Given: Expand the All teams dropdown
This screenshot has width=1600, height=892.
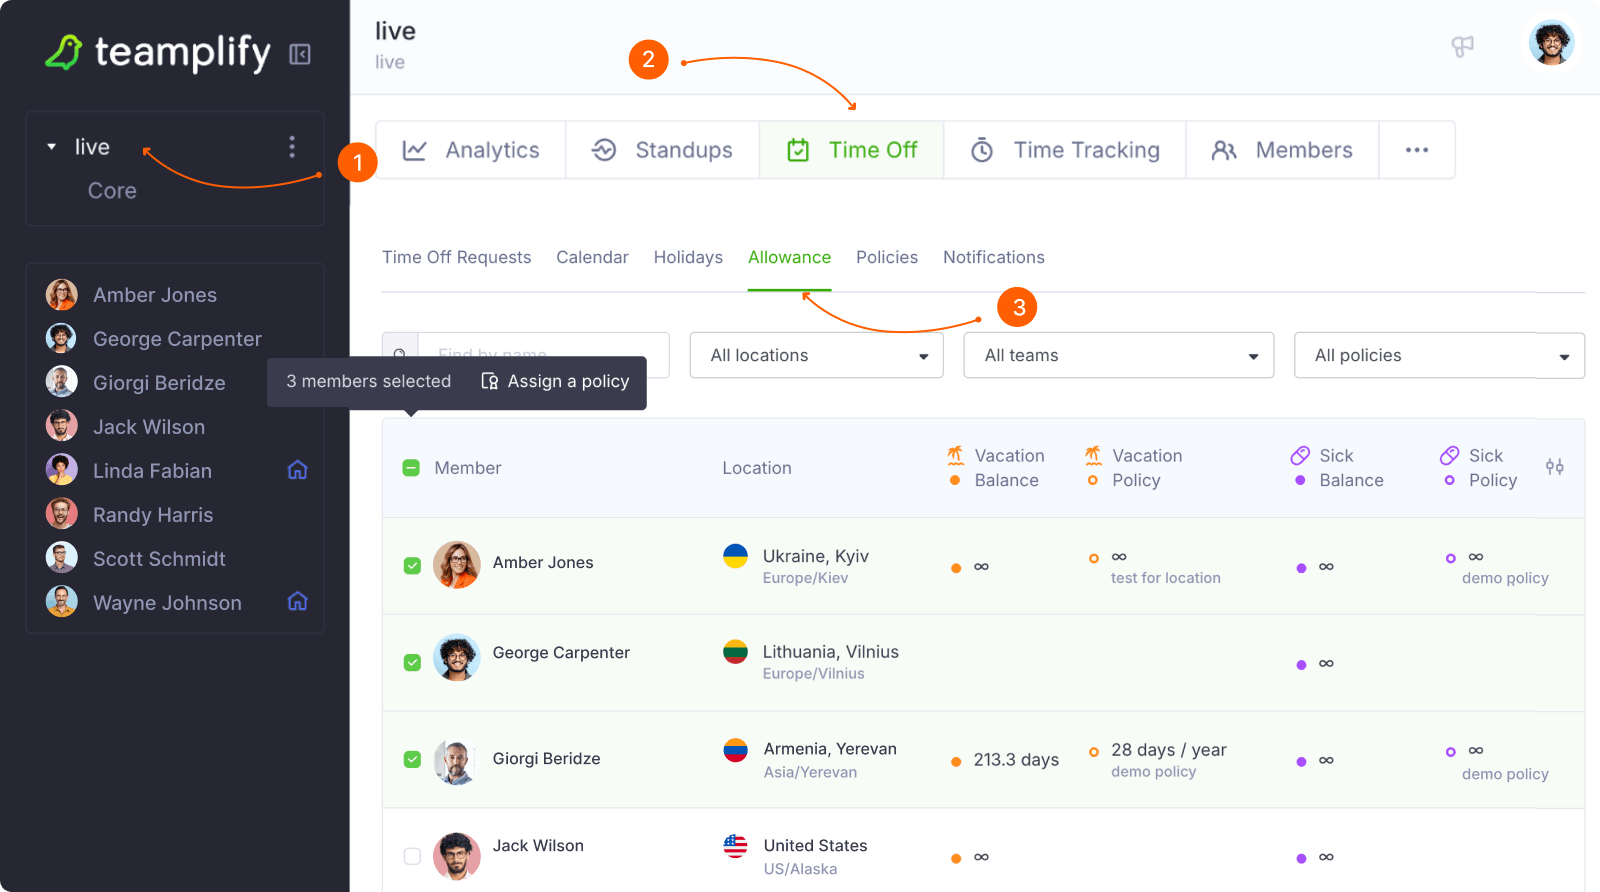Looking at the screenshot, I should click(x=1118, y=355).
